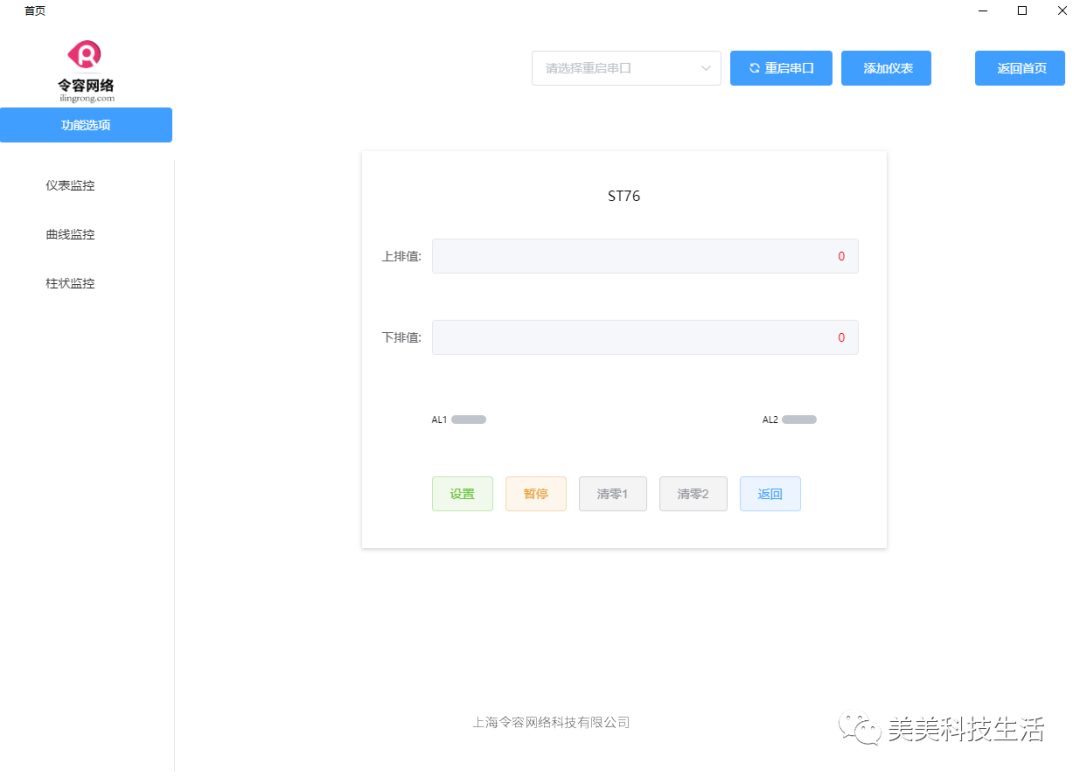Image resolution: width=1080 pixels, height=777 pixels.
Task: Switch to ST76 meter page
Action: (x=624, y=196)
